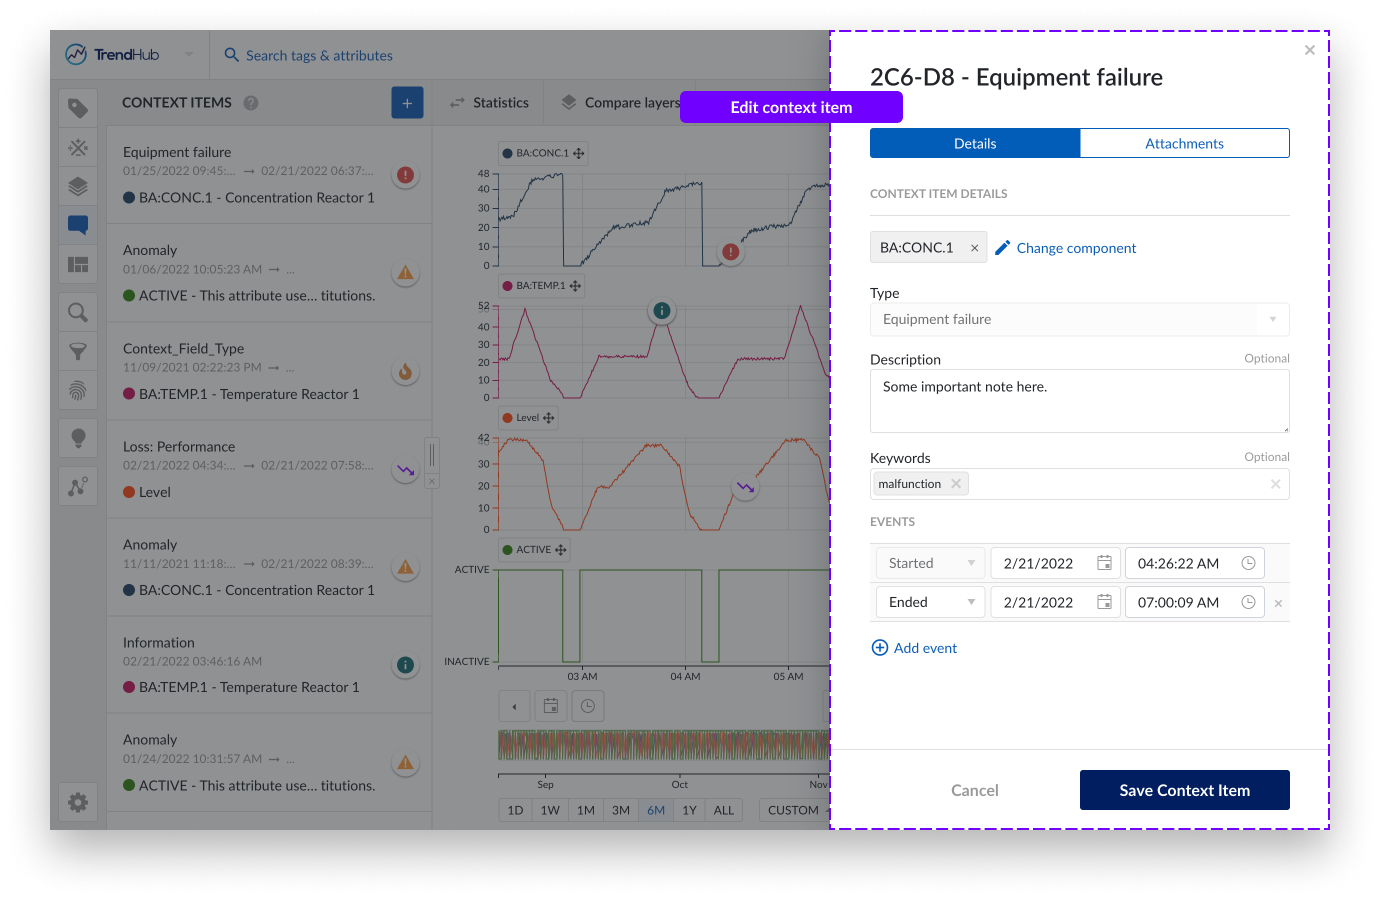
Task: Open the layers icon in sidebar
Action: coord(78,186)
